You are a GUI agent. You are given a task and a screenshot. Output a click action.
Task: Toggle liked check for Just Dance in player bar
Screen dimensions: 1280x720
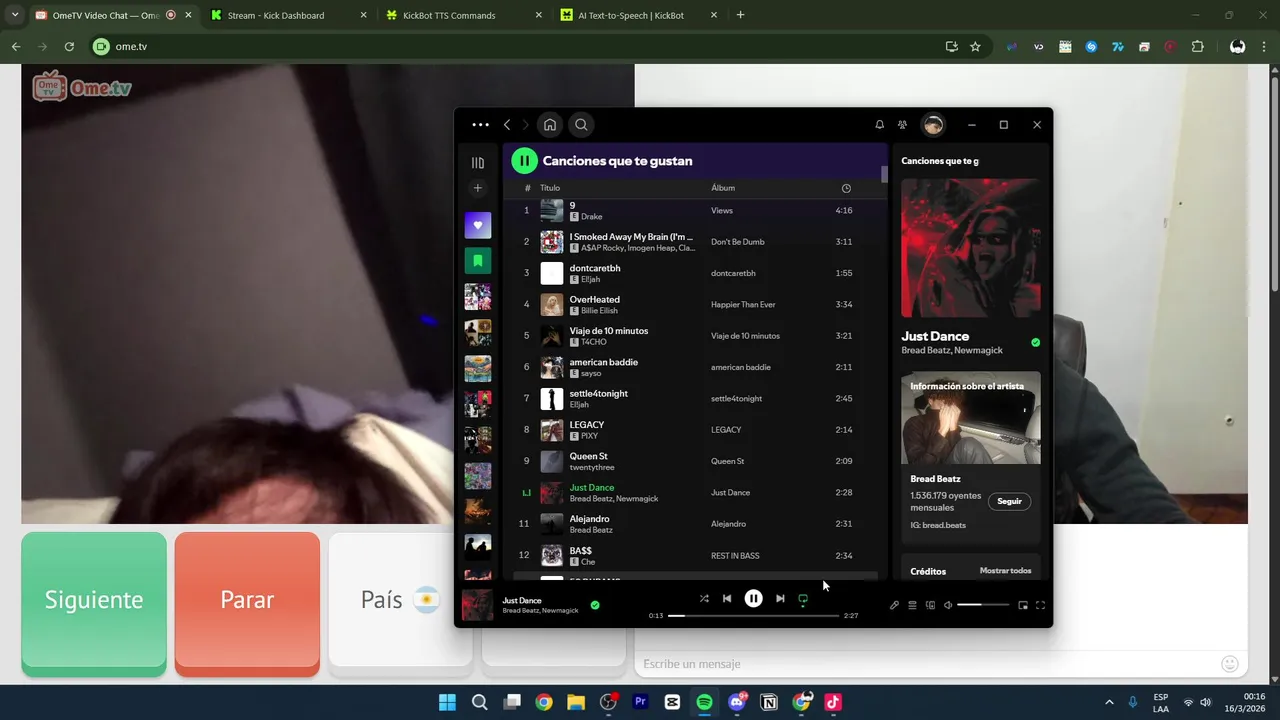[595, 605]
